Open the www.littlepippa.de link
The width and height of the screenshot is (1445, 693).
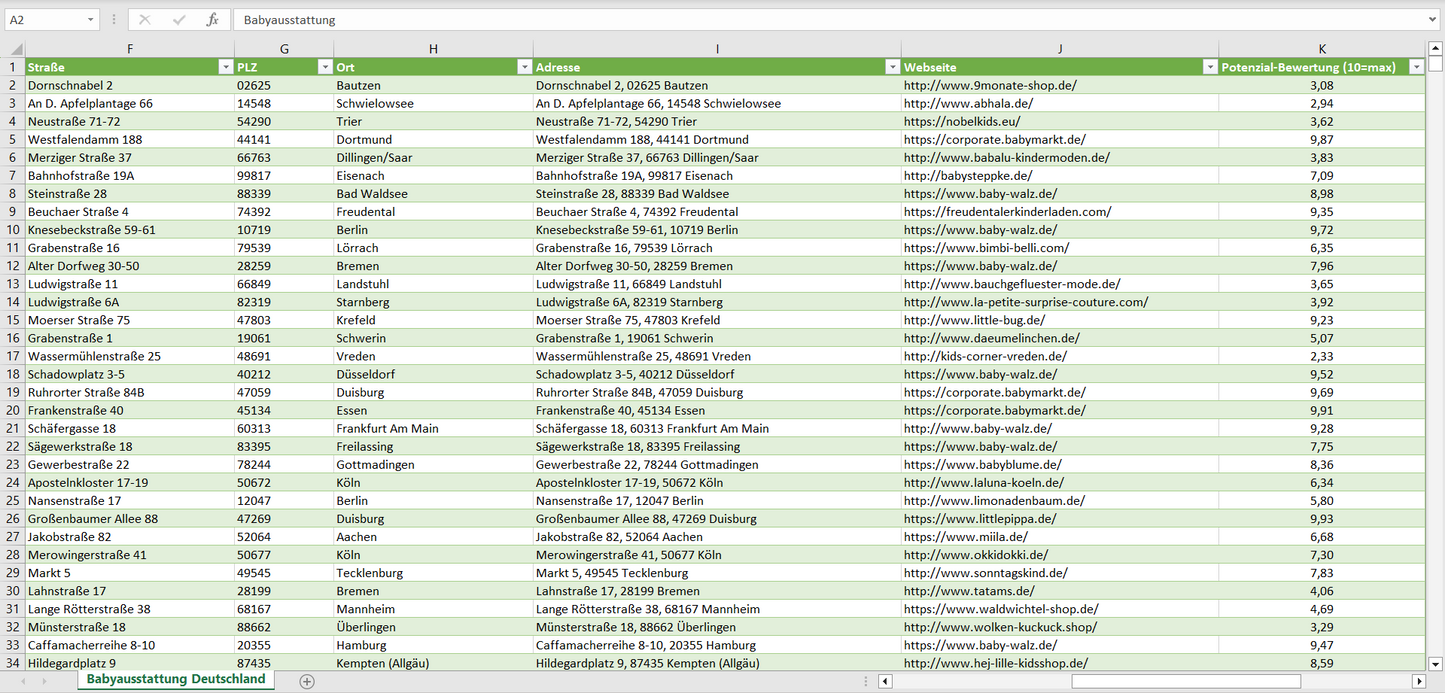click(x=980, y=519)
